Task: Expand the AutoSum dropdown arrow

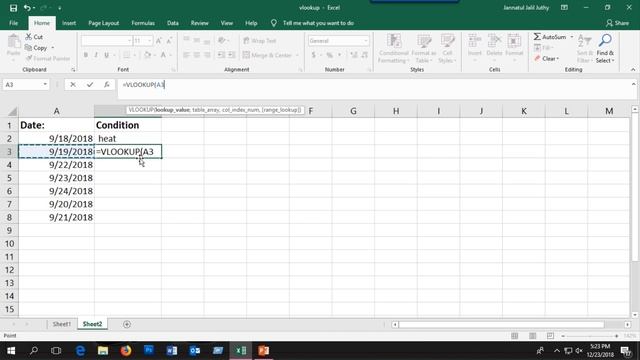Action: (571, 37)
